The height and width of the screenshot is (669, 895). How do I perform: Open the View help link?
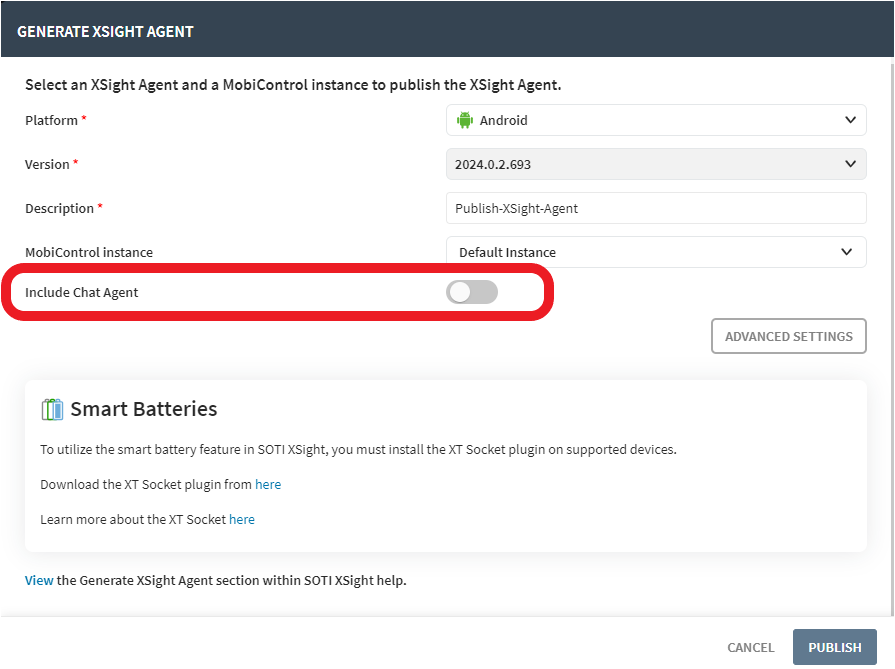pos(39,580)
